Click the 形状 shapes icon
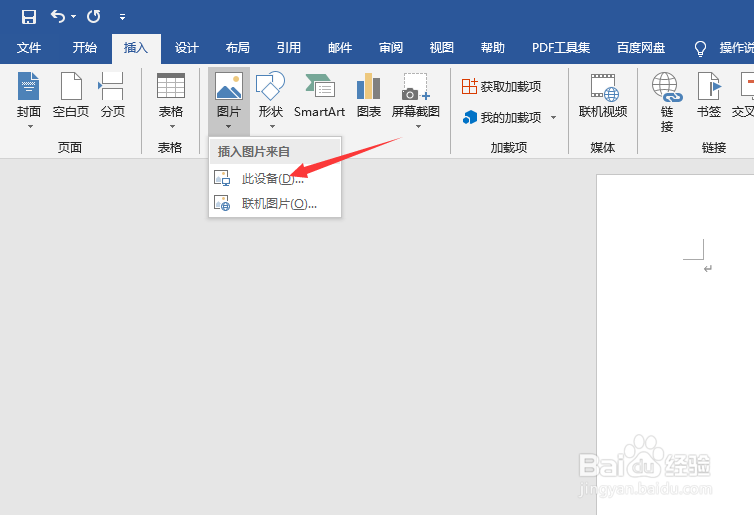This screenshot has width=754, height=515. click(x=270, y=86)
